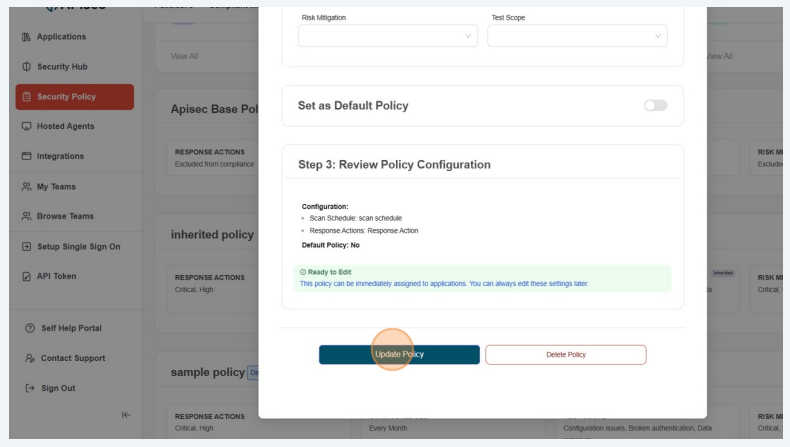Click the Browse Teams people icon

[26, 216]
